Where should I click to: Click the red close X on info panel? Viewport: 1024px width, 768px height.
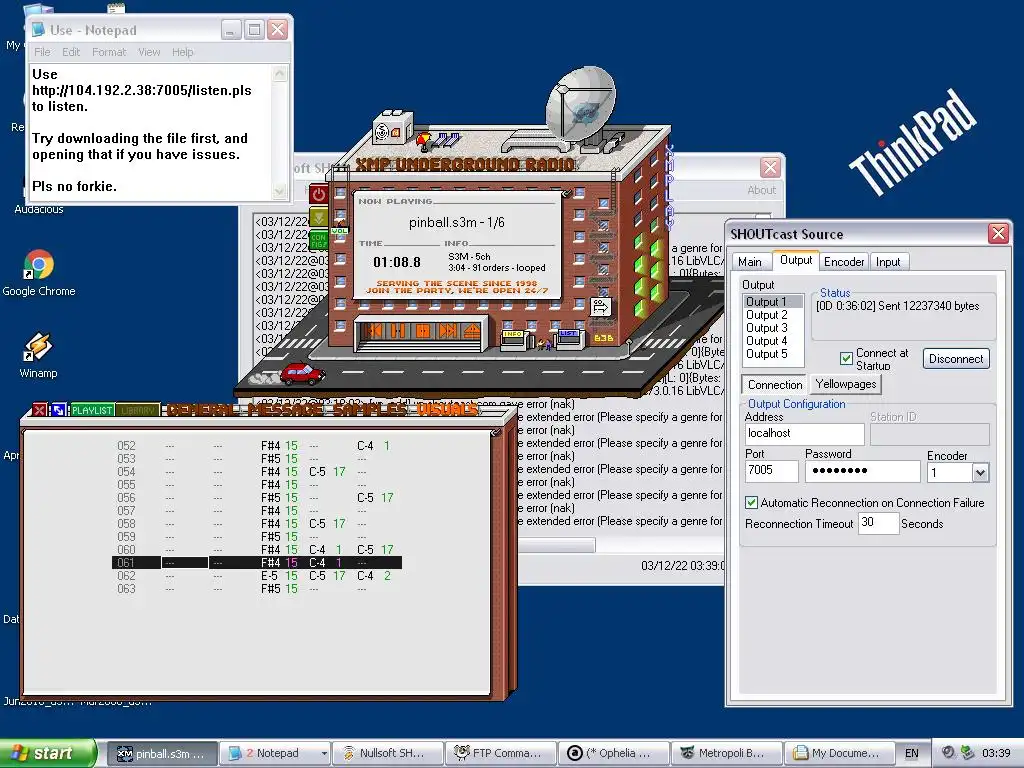(x=39, y=410)
